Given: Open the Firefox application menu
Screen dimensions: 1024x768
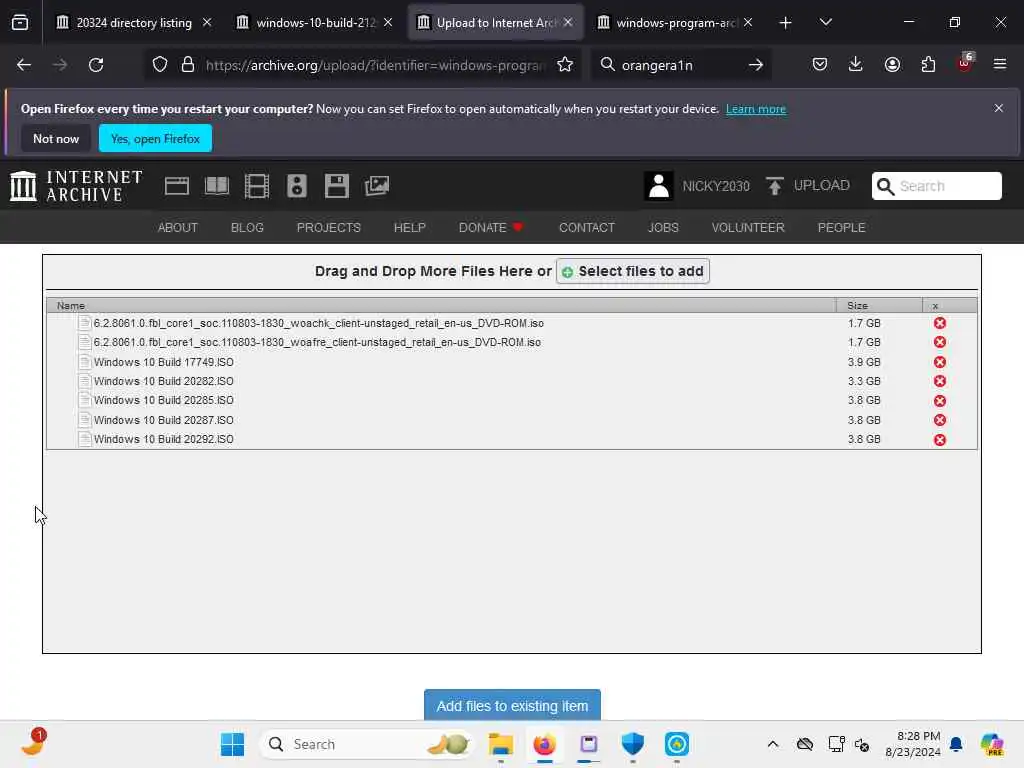Looking at the screenshot, I should pos(1000,64).
